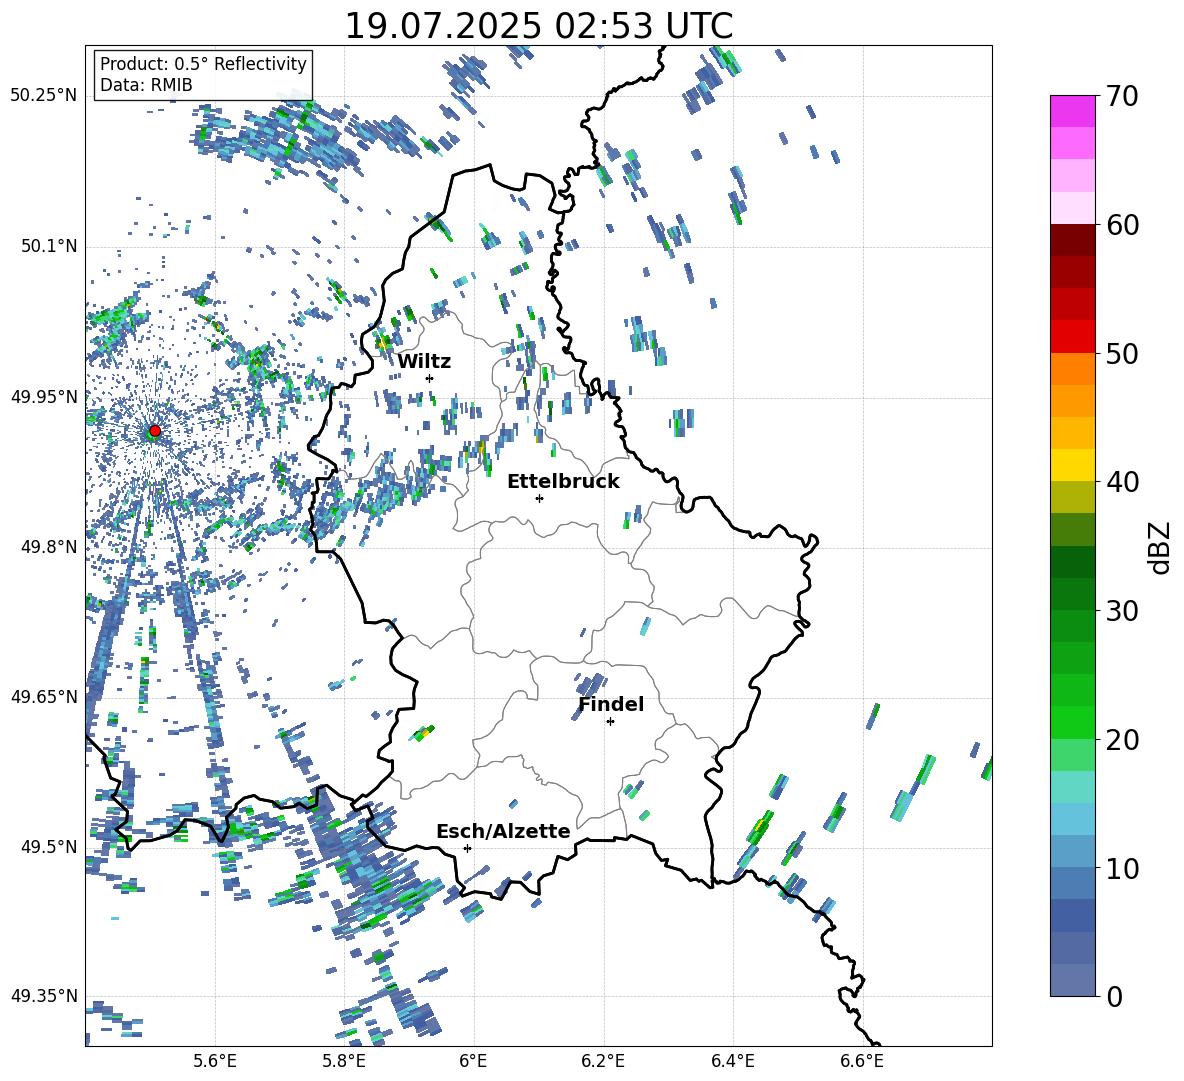Click the Esch/Alzette station cross marker
The image size is (1184, 1081).
coord(467,848)
